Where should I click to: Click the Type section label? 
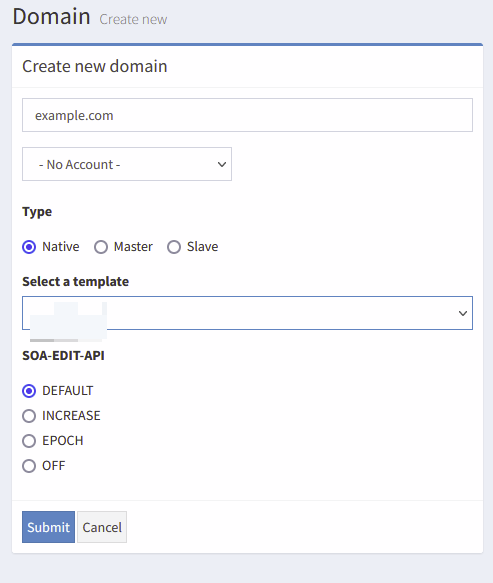(37, 212)
